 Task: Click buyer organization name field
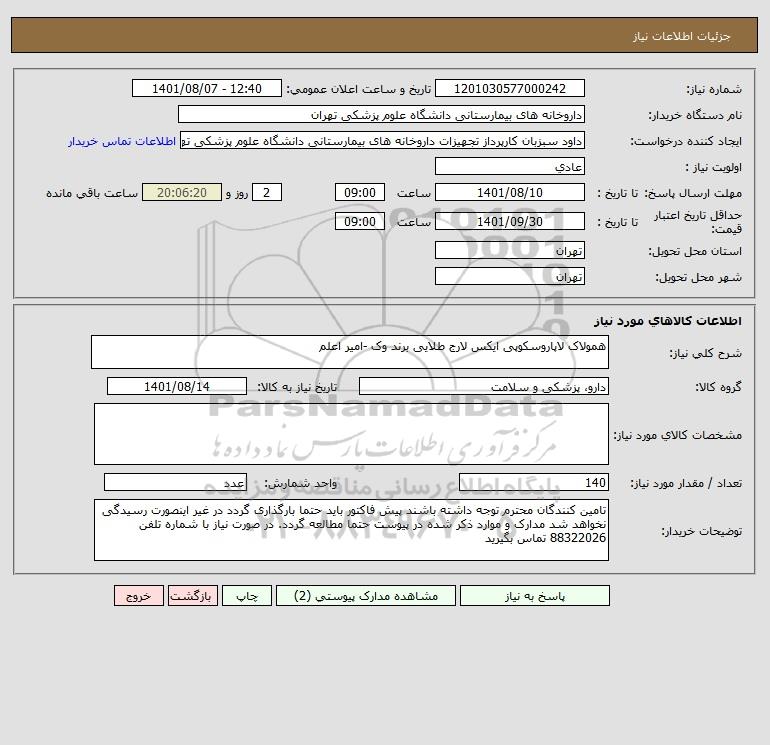click(381, 114)
